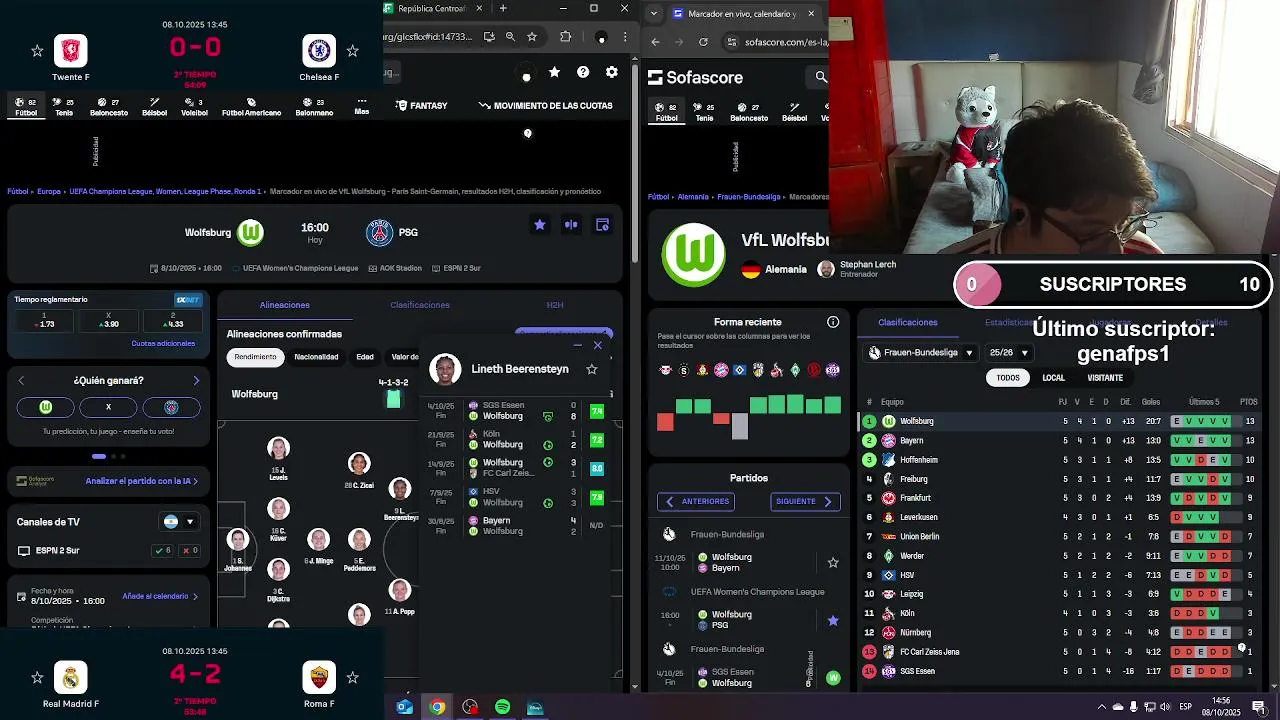Open the Fantasy section
Viewport: 1280px width, 720px height.
coord(422,105)
